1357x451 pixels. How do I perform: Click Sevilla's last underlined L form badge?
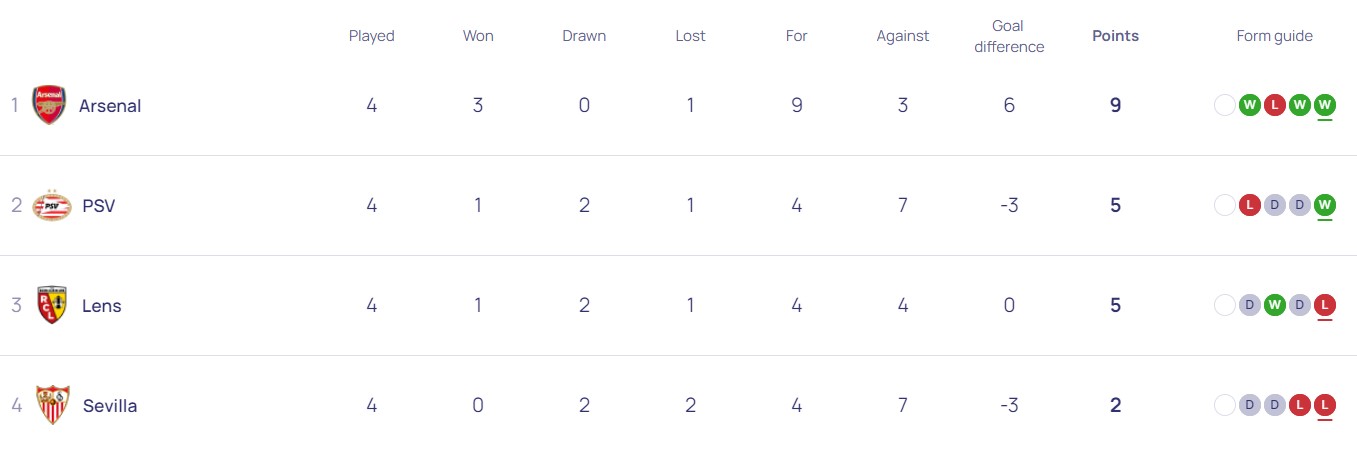[x=1325, y=405]
